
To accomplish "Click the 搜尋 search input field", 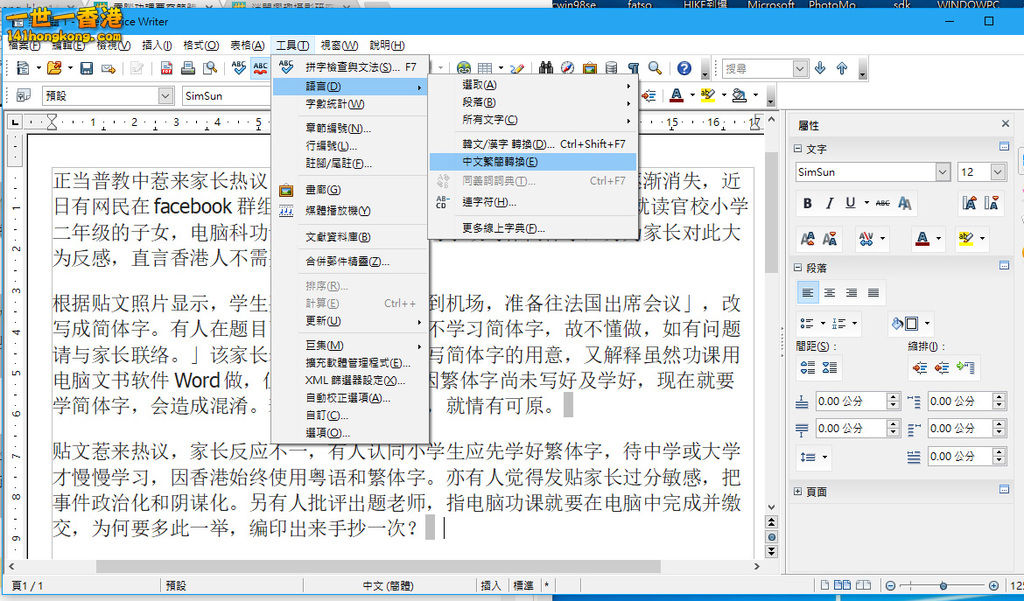I will point(757,68).
